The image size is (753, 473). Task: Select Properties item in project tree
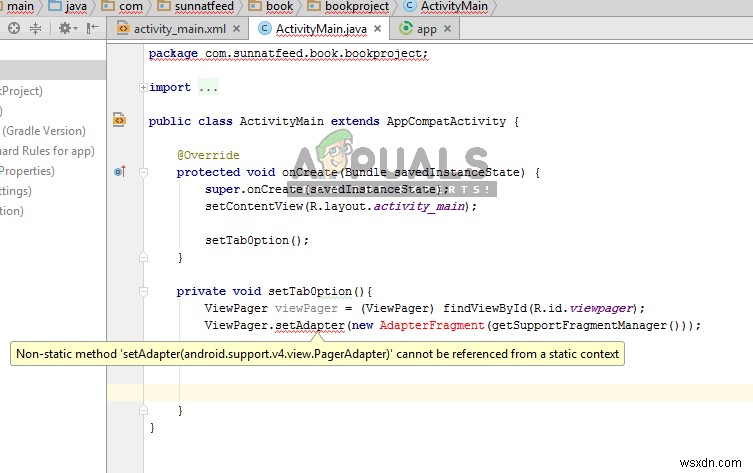pyautogui.click(x=27, y=171)
